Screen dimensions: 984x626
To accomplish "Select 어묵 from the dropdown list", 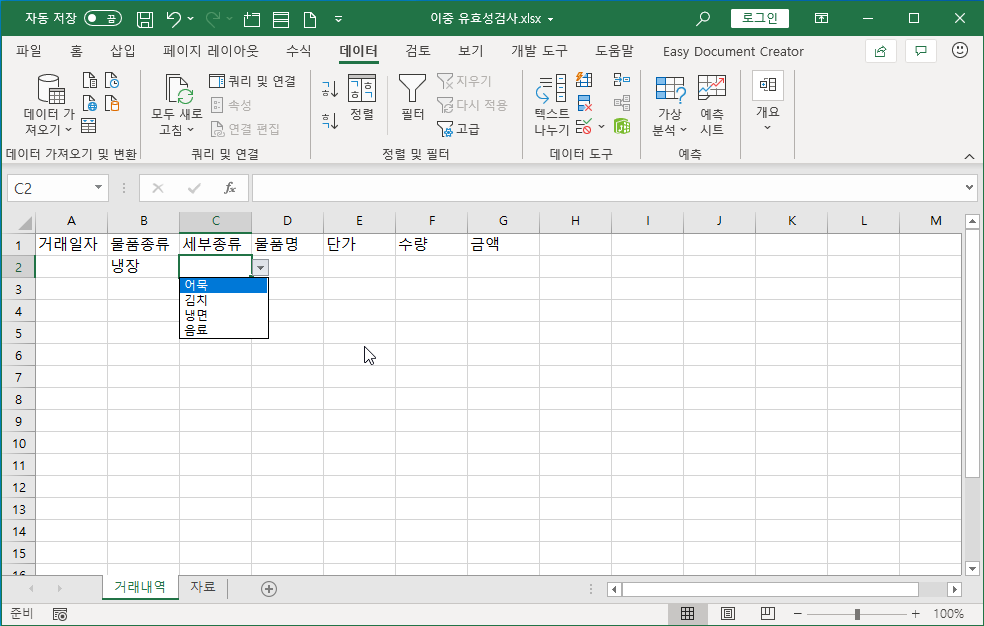I will [x=223, y=285].
